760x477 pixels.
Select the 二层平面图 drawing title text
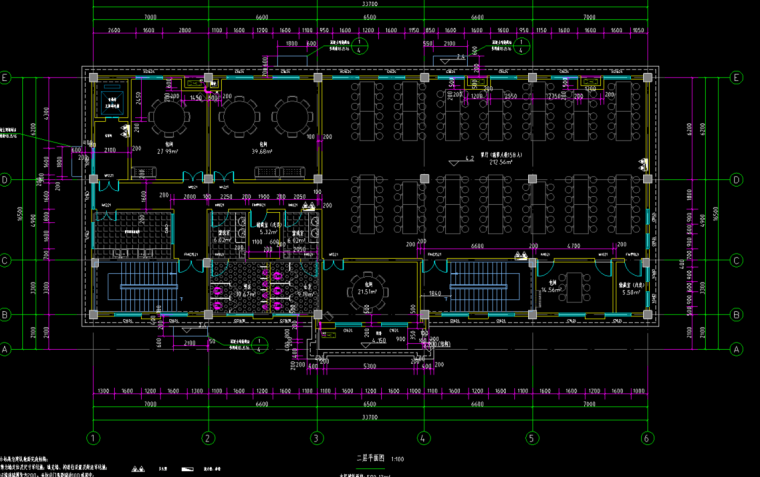[370, 458]
